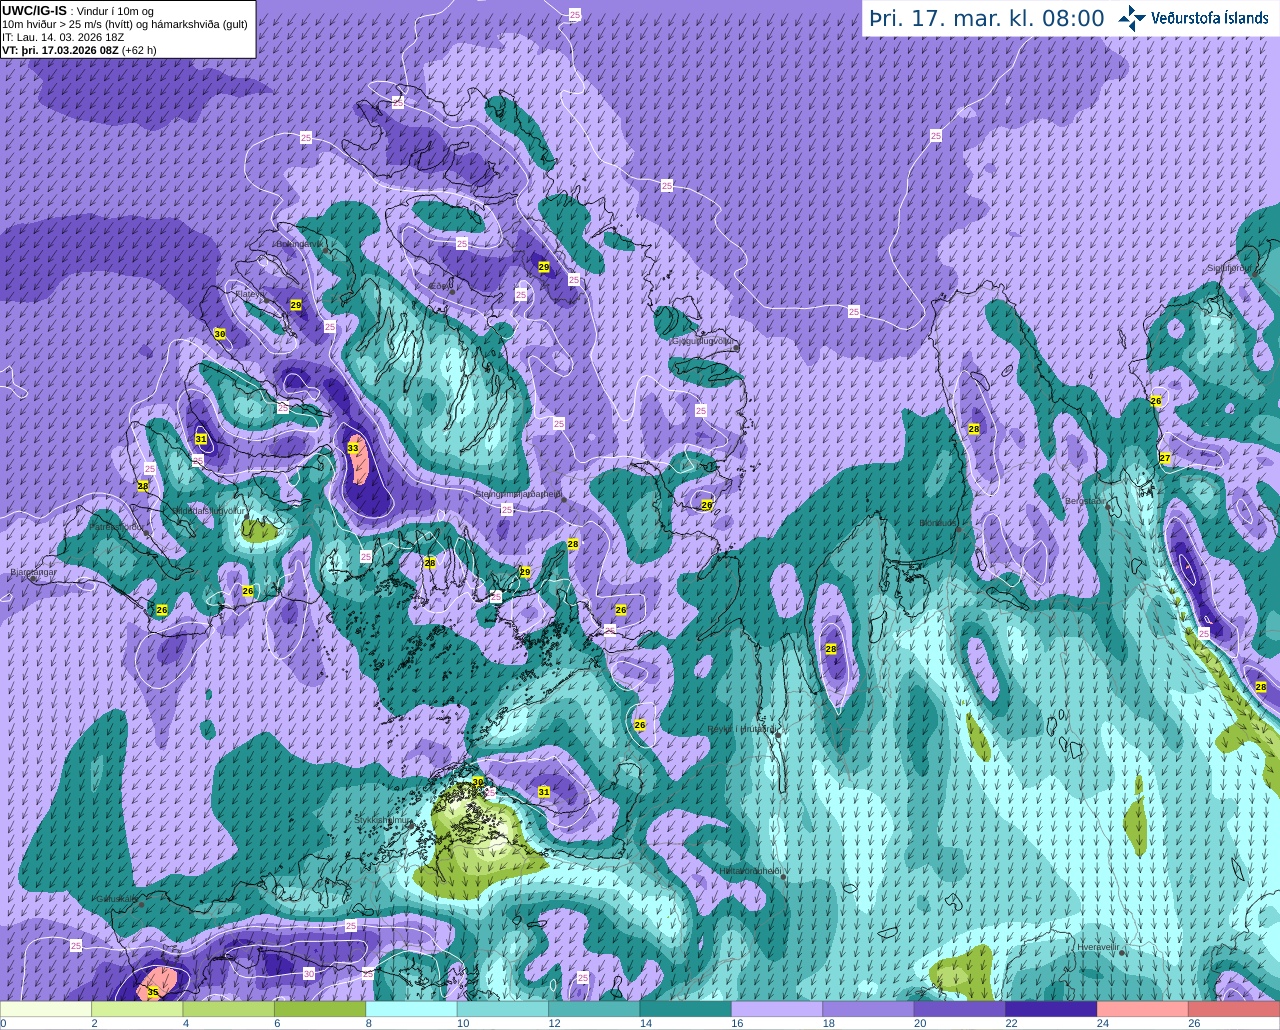
Task: Click the white '30' contour label
Action: [x=309, y=973]
